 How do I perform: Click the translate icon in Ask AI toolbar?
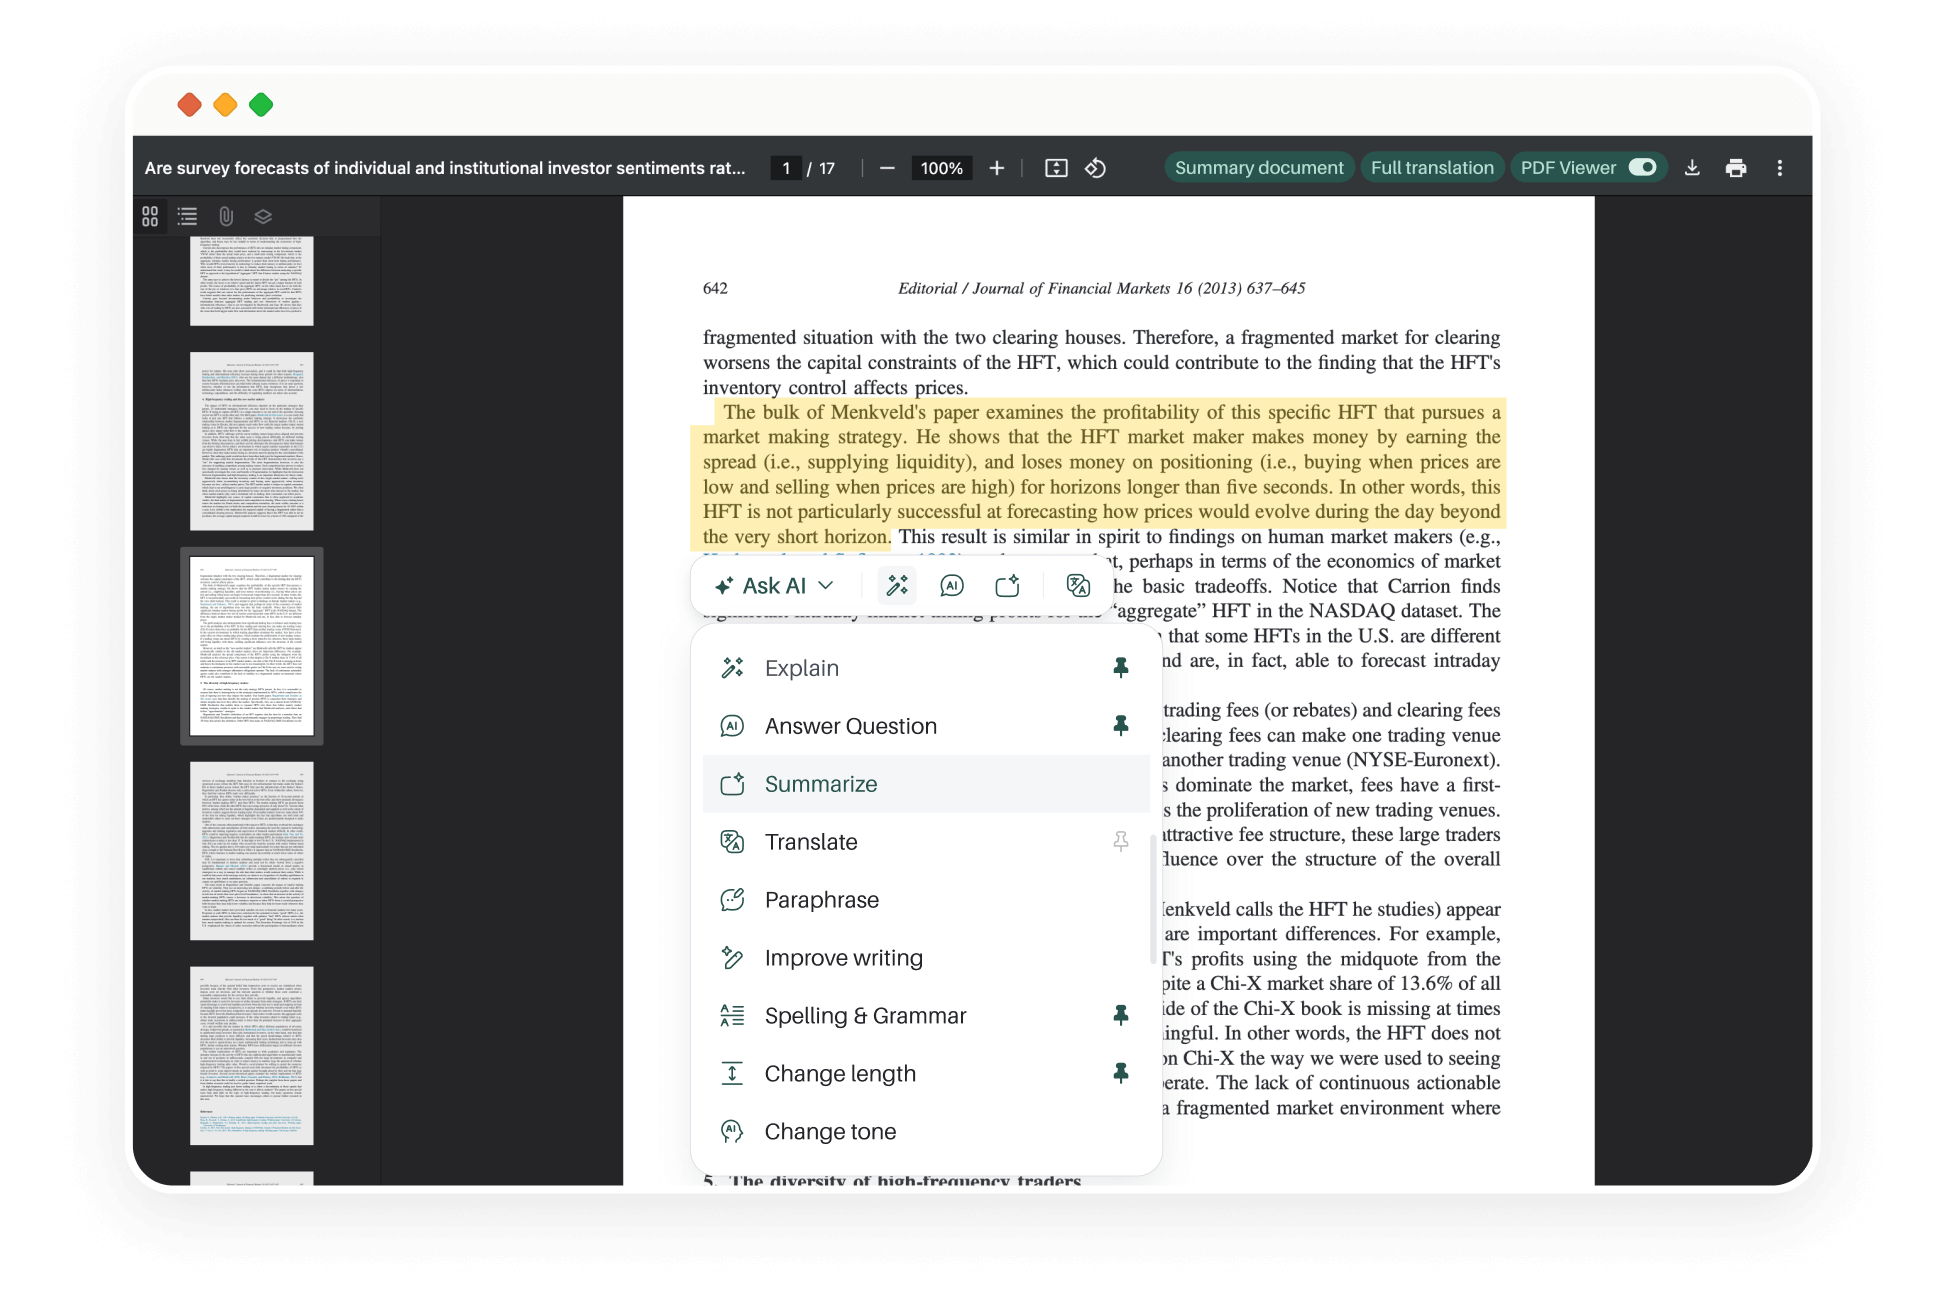click(x=1078, y=586)
